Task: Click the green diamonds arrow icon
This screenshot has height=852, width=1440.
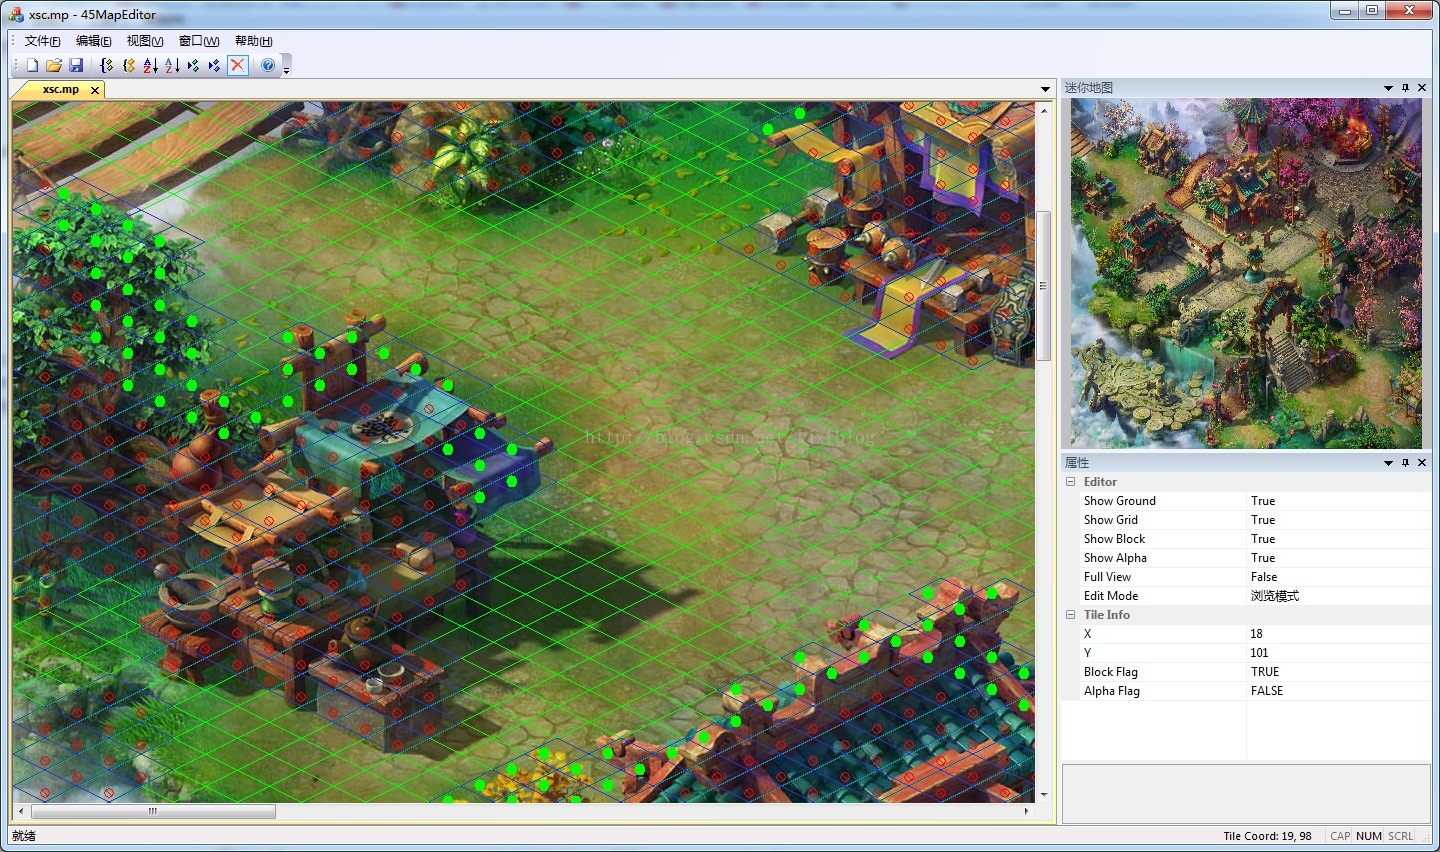Action: [193, 65]
